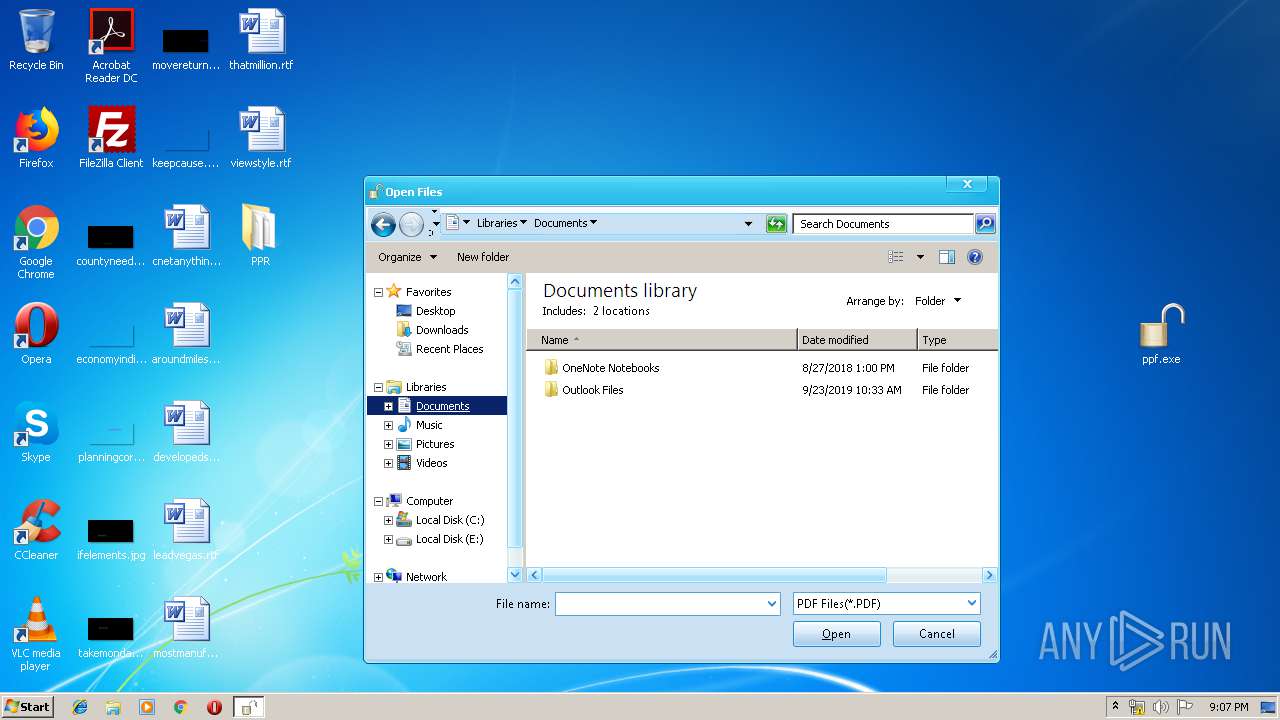Click the File name input field
The image size is (1280, 720).
tap(660, 604)
